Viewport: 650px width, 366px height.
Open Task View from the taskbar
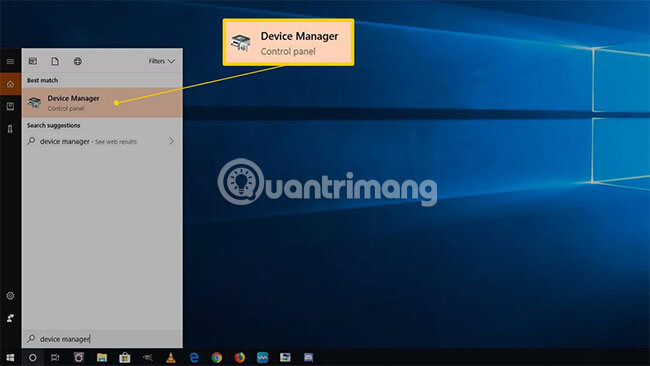55,357
